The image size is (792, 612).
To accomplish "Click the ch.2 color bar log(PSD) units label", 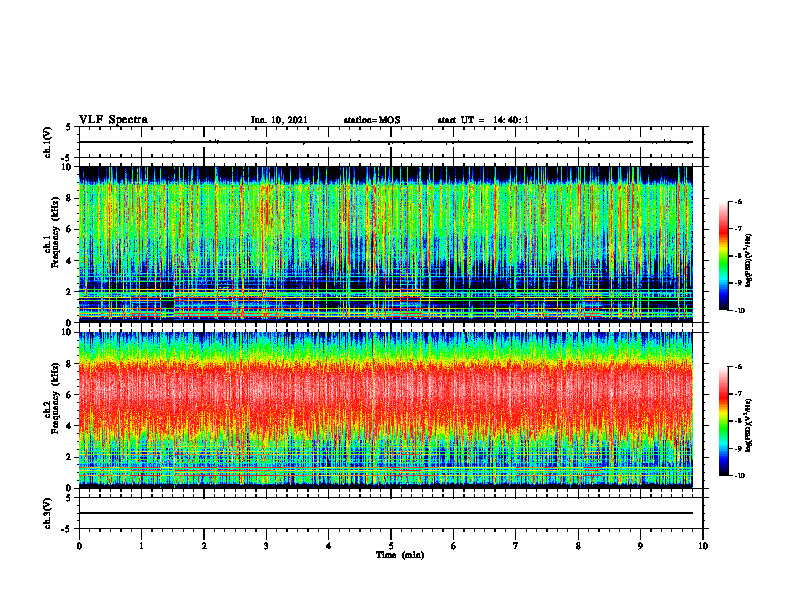I will click(x=749, y=426).
